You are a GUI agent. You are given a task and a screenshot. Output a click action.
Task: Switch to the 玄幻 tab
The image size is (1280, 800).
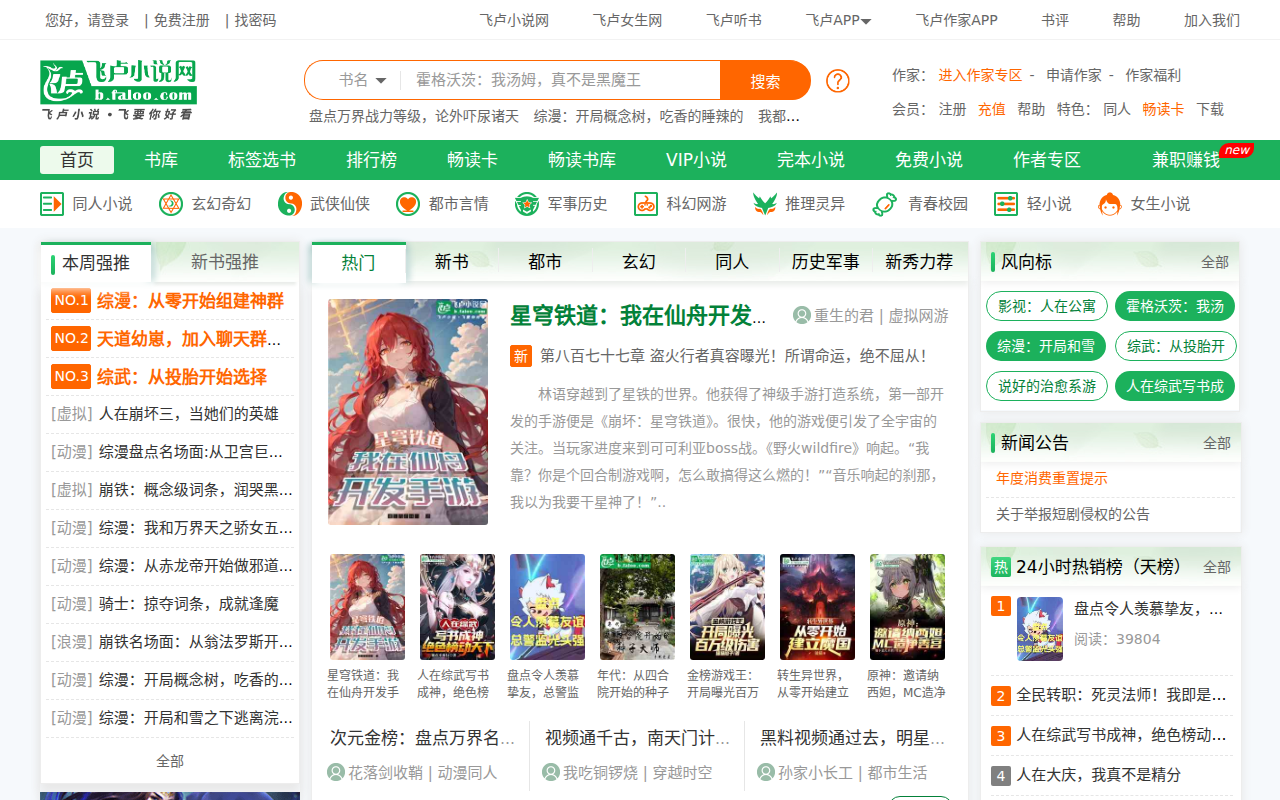(x=639, y=262)
